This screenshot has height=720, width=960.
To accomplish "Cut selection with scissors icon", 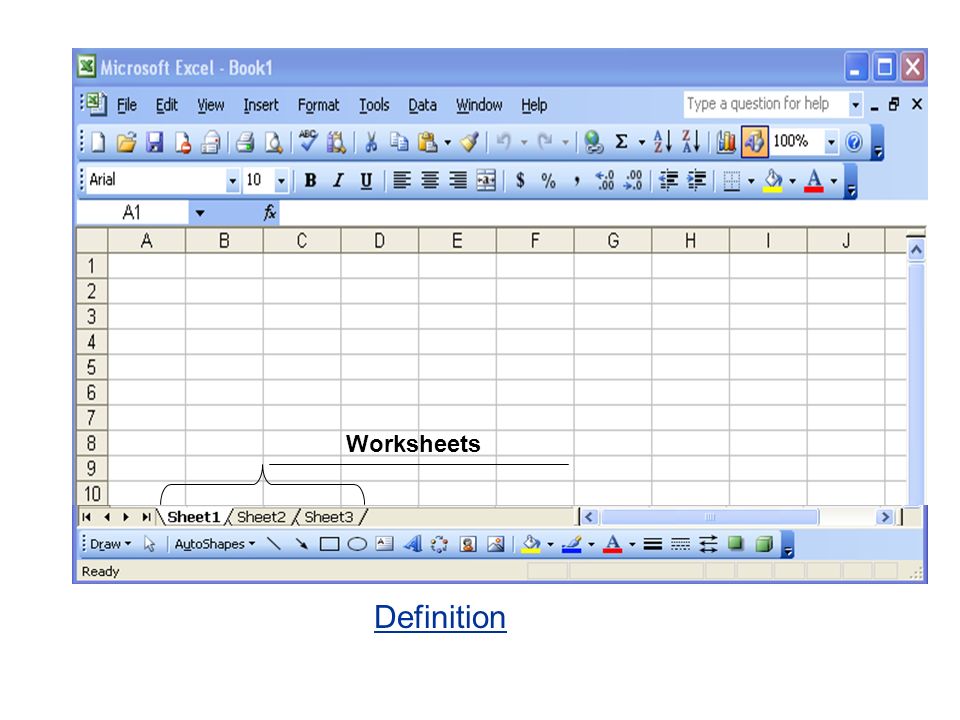I will 370,142.
